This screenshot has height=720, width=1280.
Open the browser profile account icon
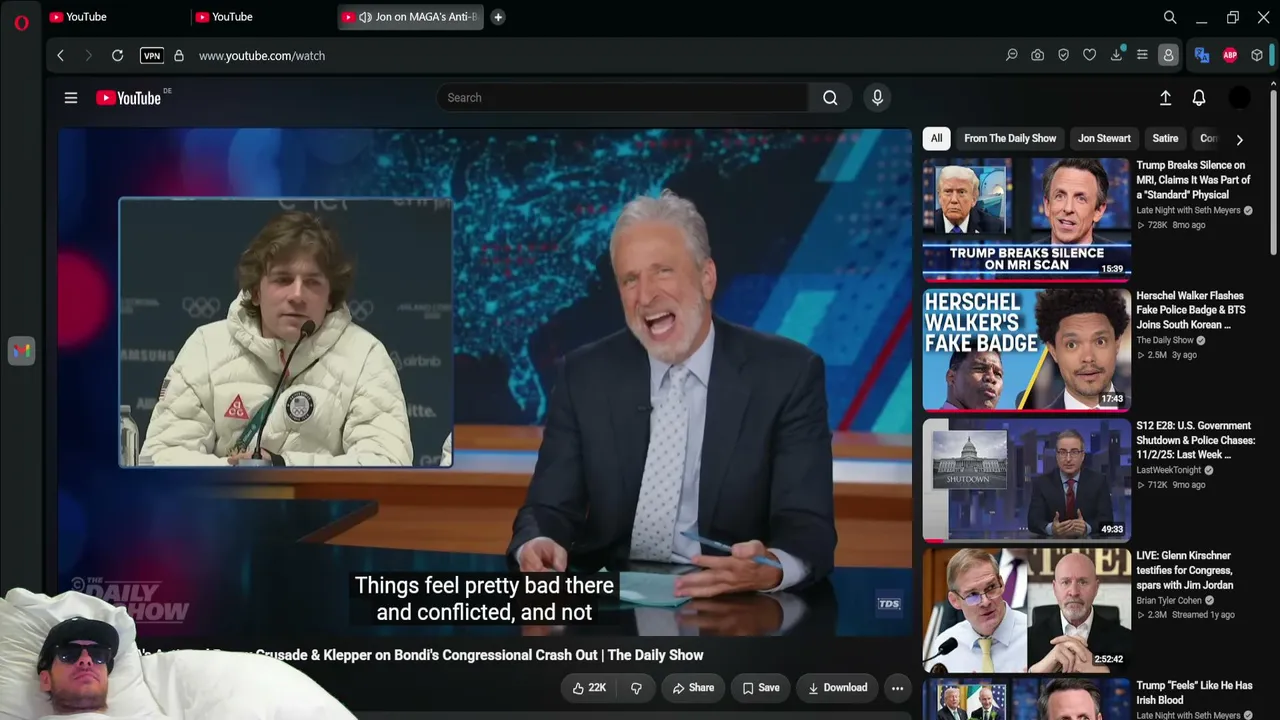click(x=1168, y=56)
